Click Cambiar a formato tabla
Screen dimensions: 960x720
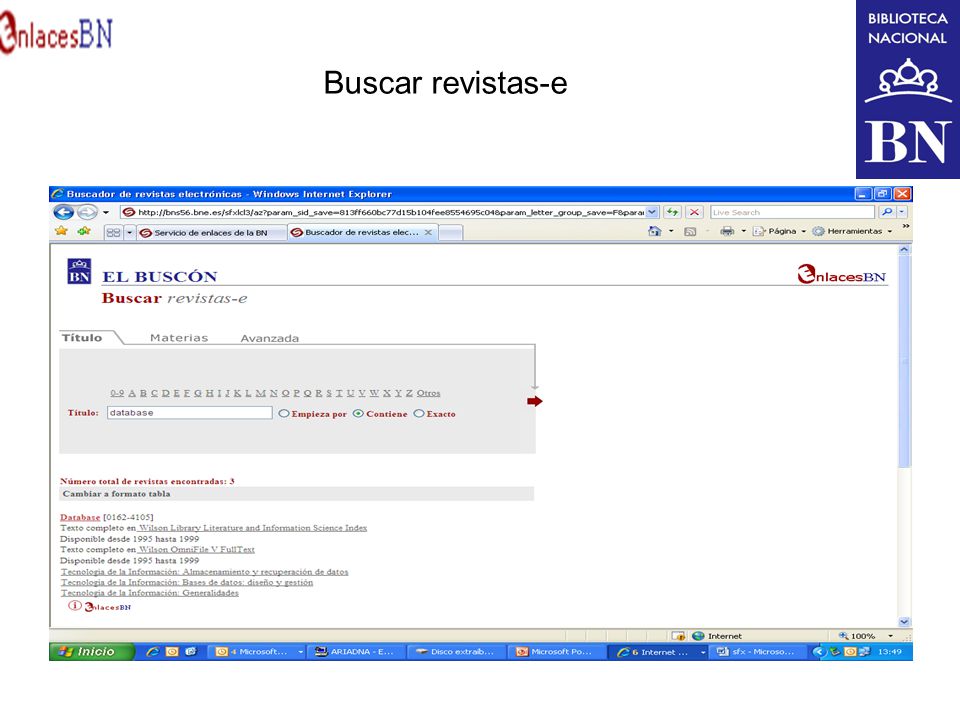116,493
